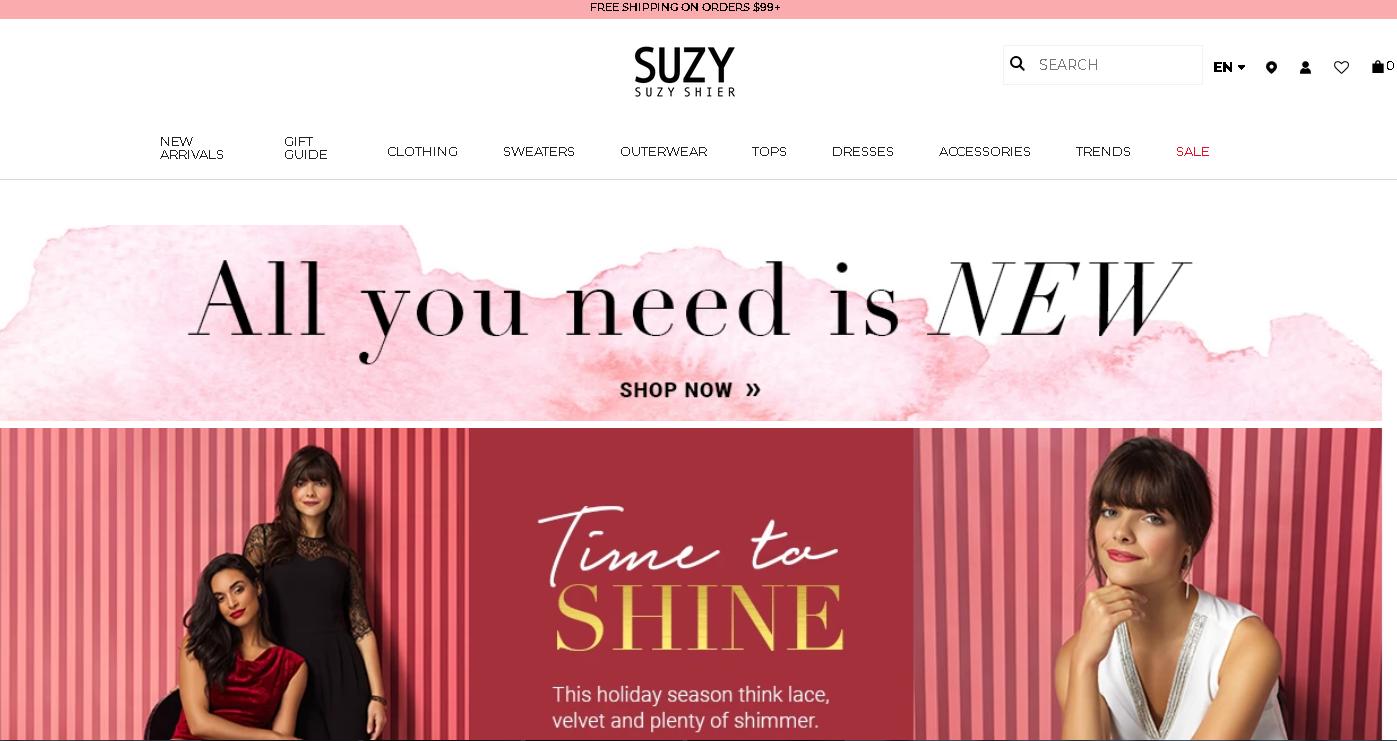Open the Dresses category
Screen dimensions: 1397x741
click(x=863, y=152)
